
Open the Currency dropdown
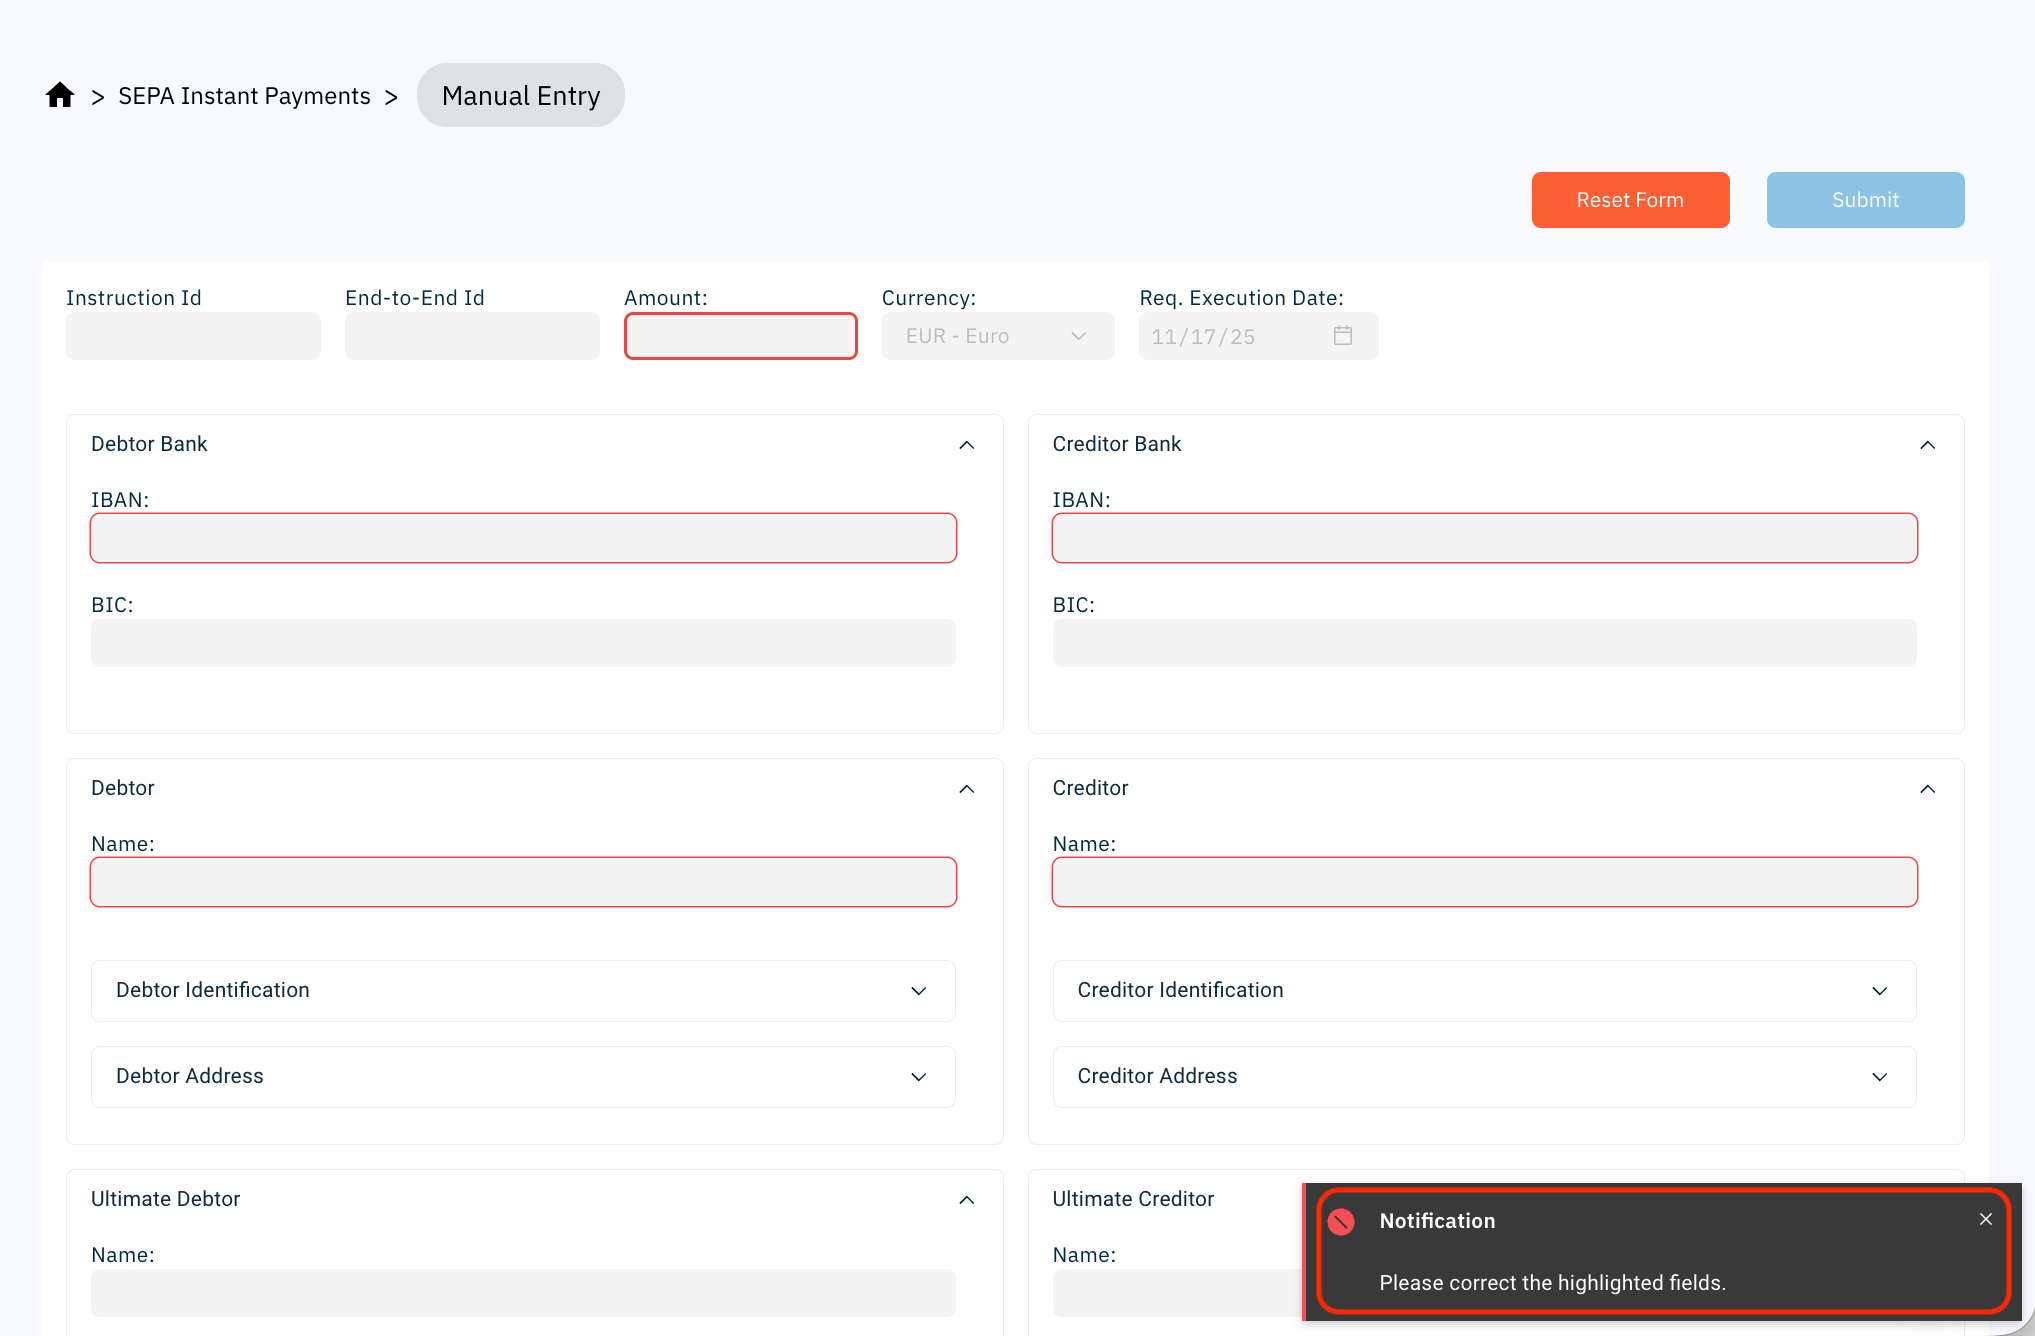click(997, 336)
